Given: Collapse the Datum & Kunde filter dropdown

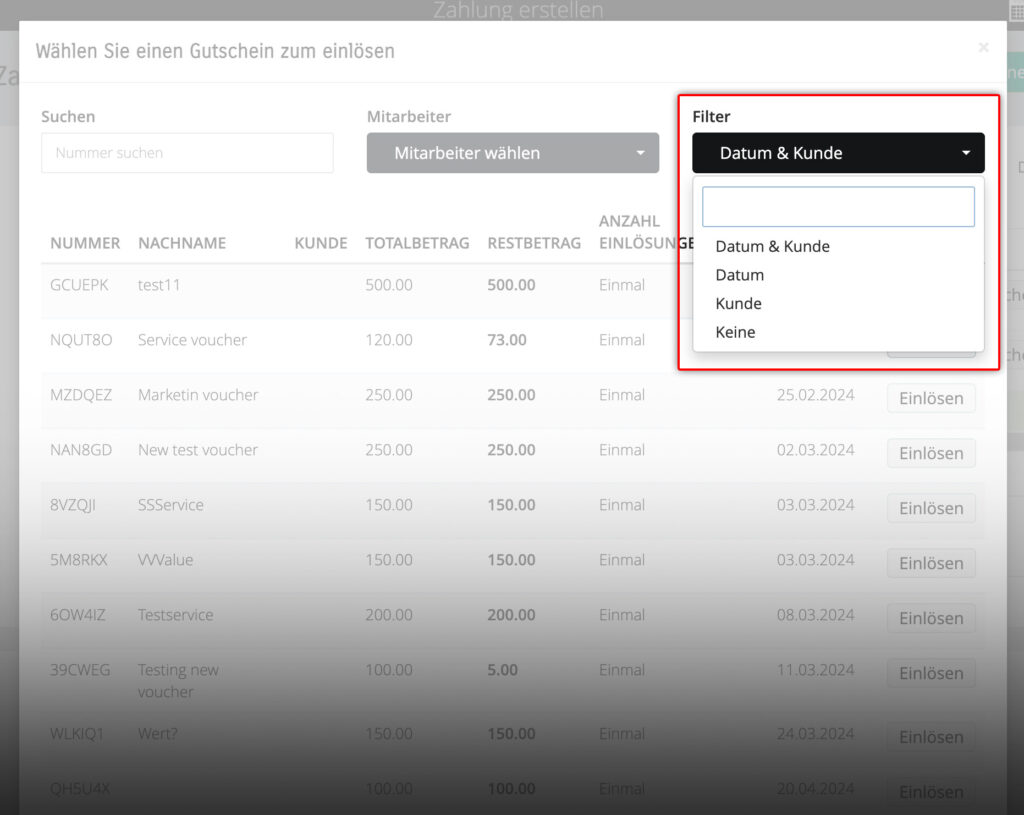Looking at the screenshot, I should pyautogui.click(x=837, y=153).
